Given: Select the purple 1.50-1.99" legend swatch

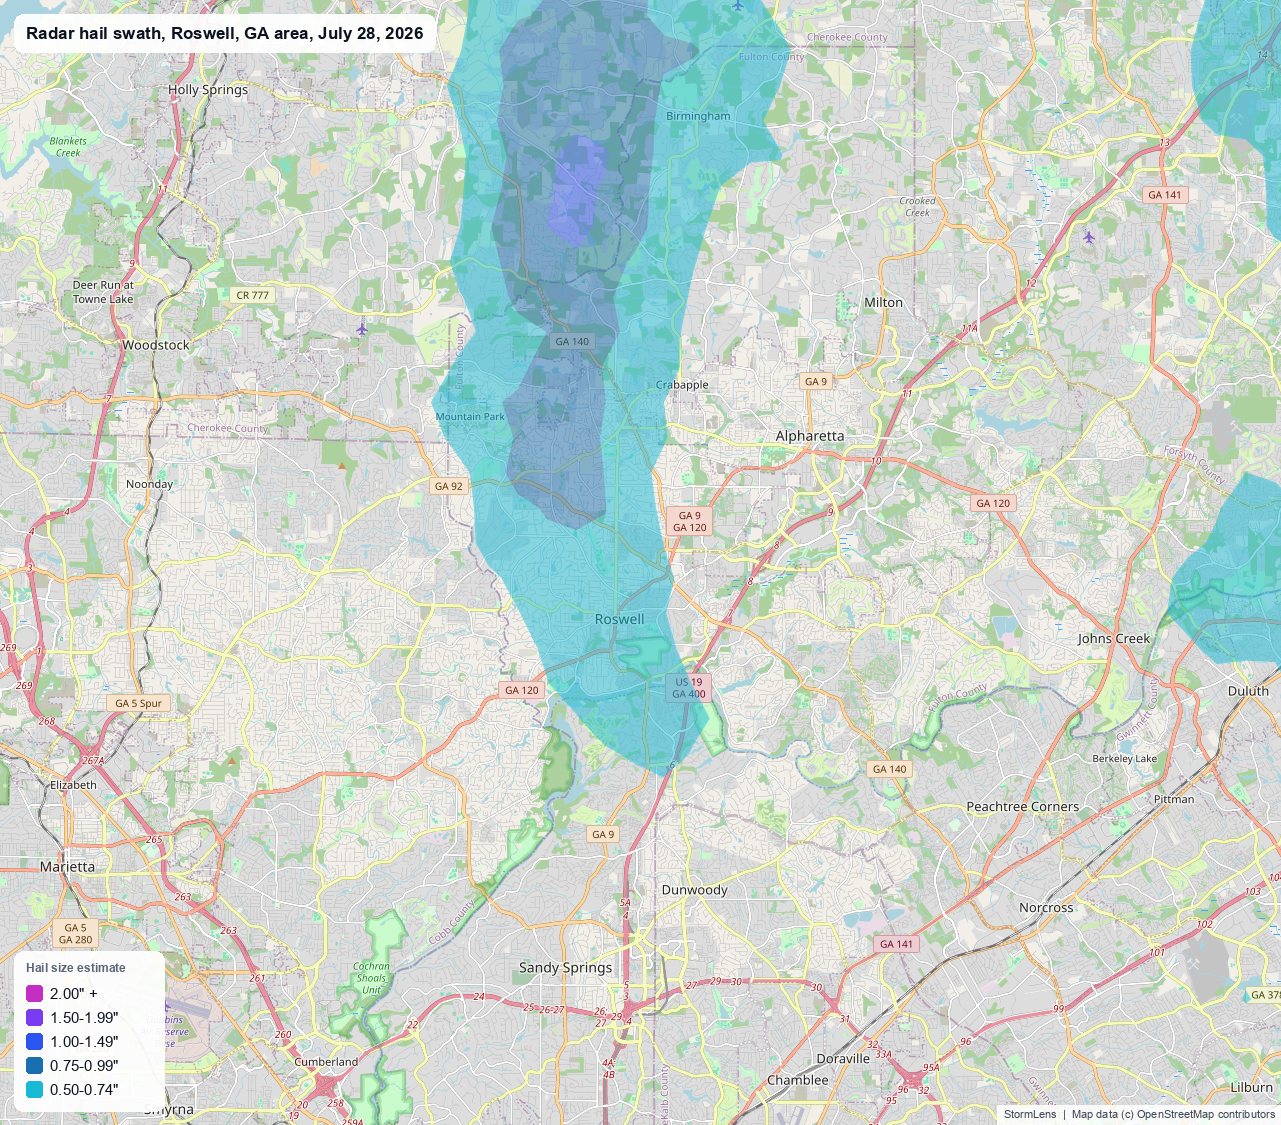Looking at the screenshot, I should [x=34, y=1017].
